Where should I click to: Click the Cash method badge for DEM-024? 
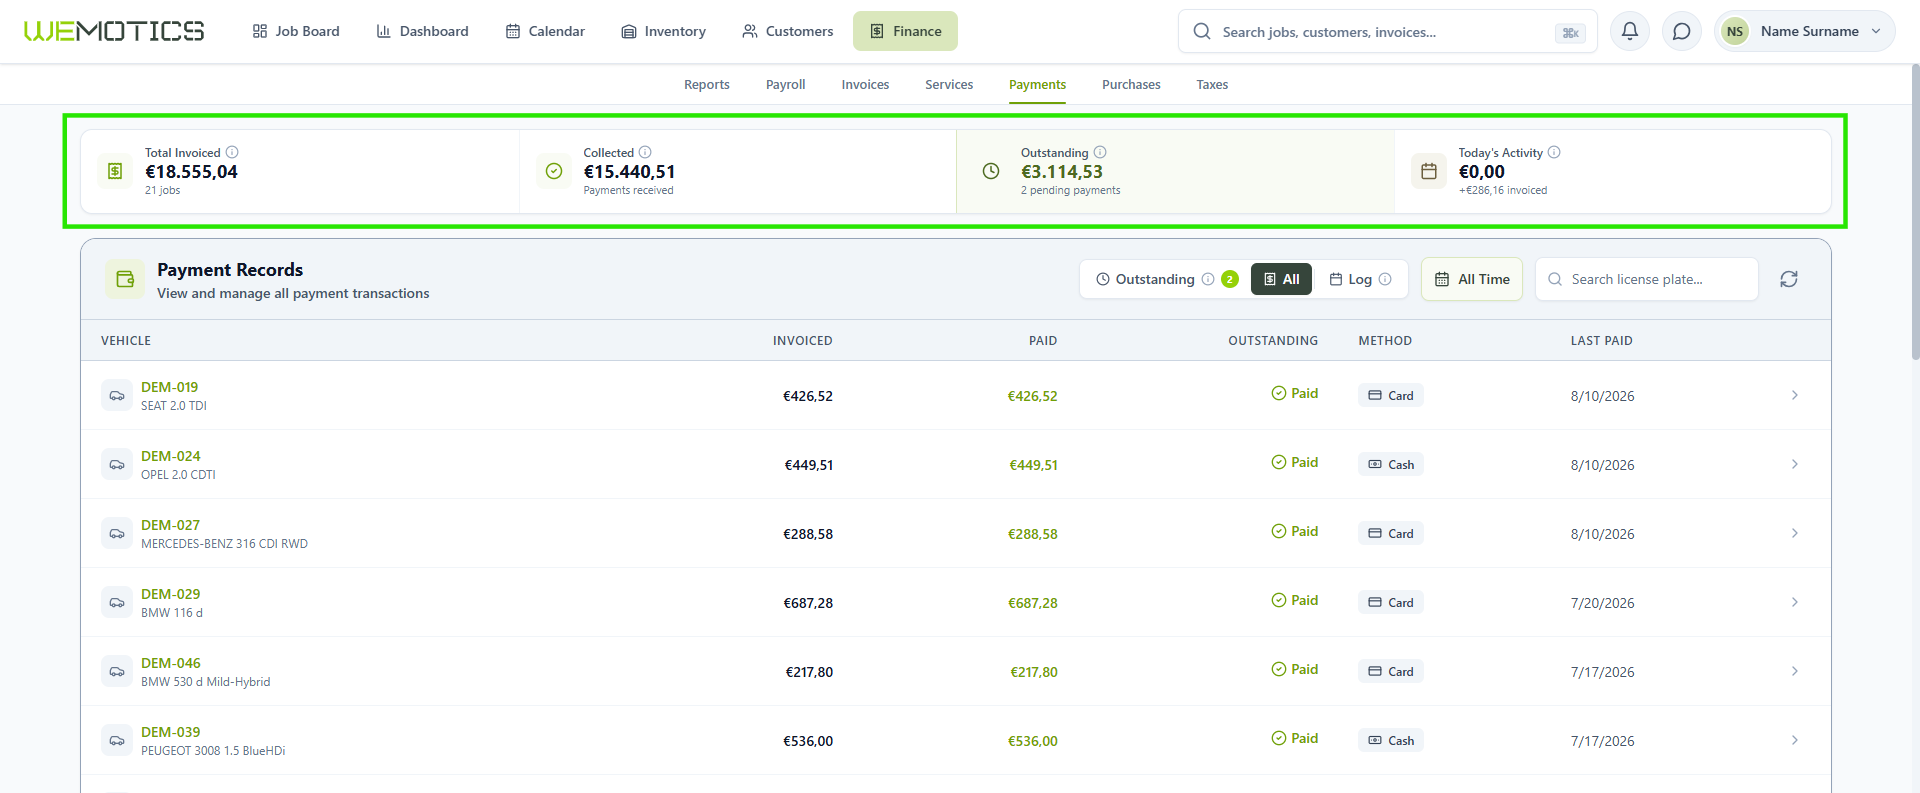point(1390,464)
